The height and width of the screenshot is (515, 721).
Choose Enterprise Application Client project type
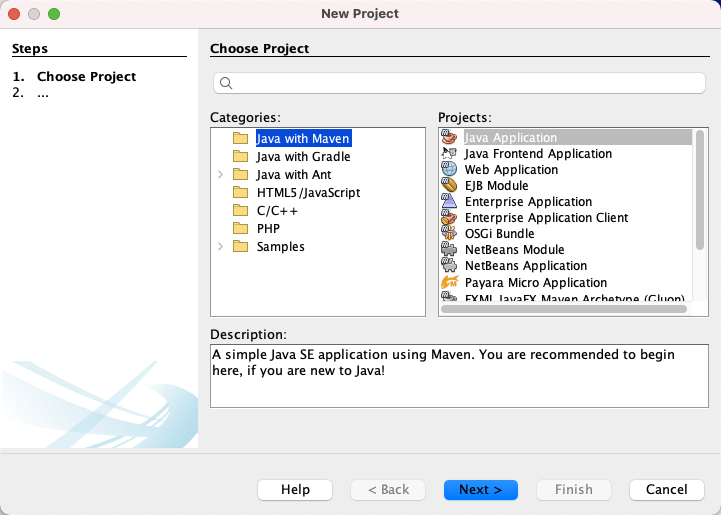coord(547,217)
